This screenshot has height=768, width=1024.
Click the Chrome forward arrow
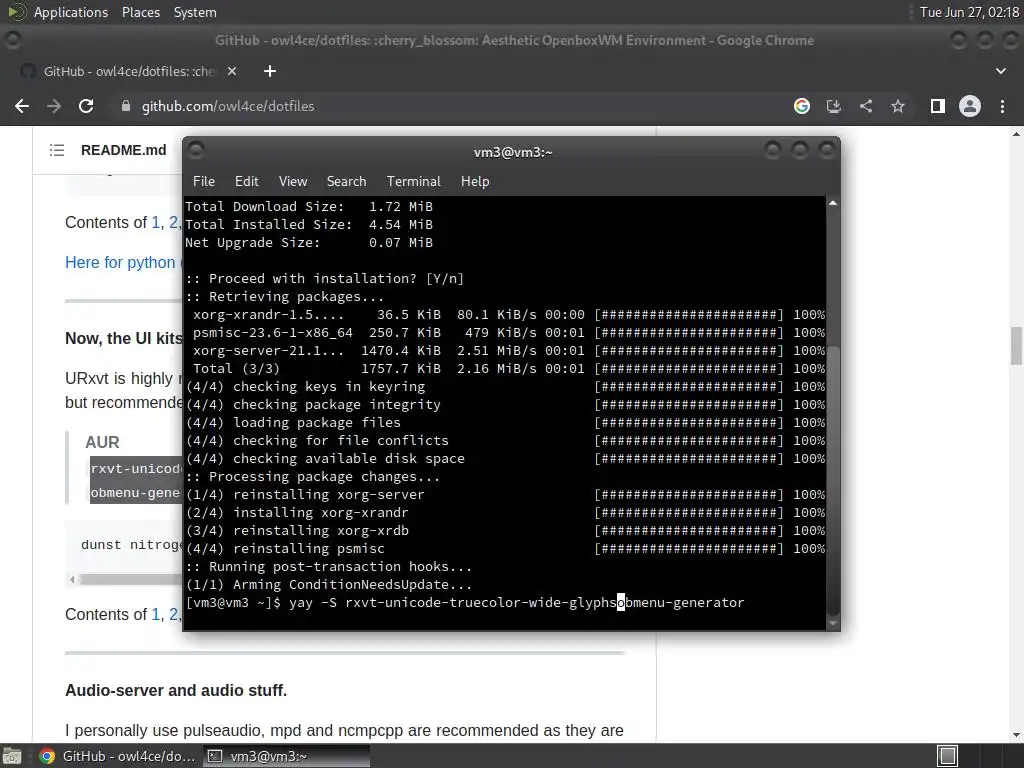pyautogui.click(x=54, y=106)
